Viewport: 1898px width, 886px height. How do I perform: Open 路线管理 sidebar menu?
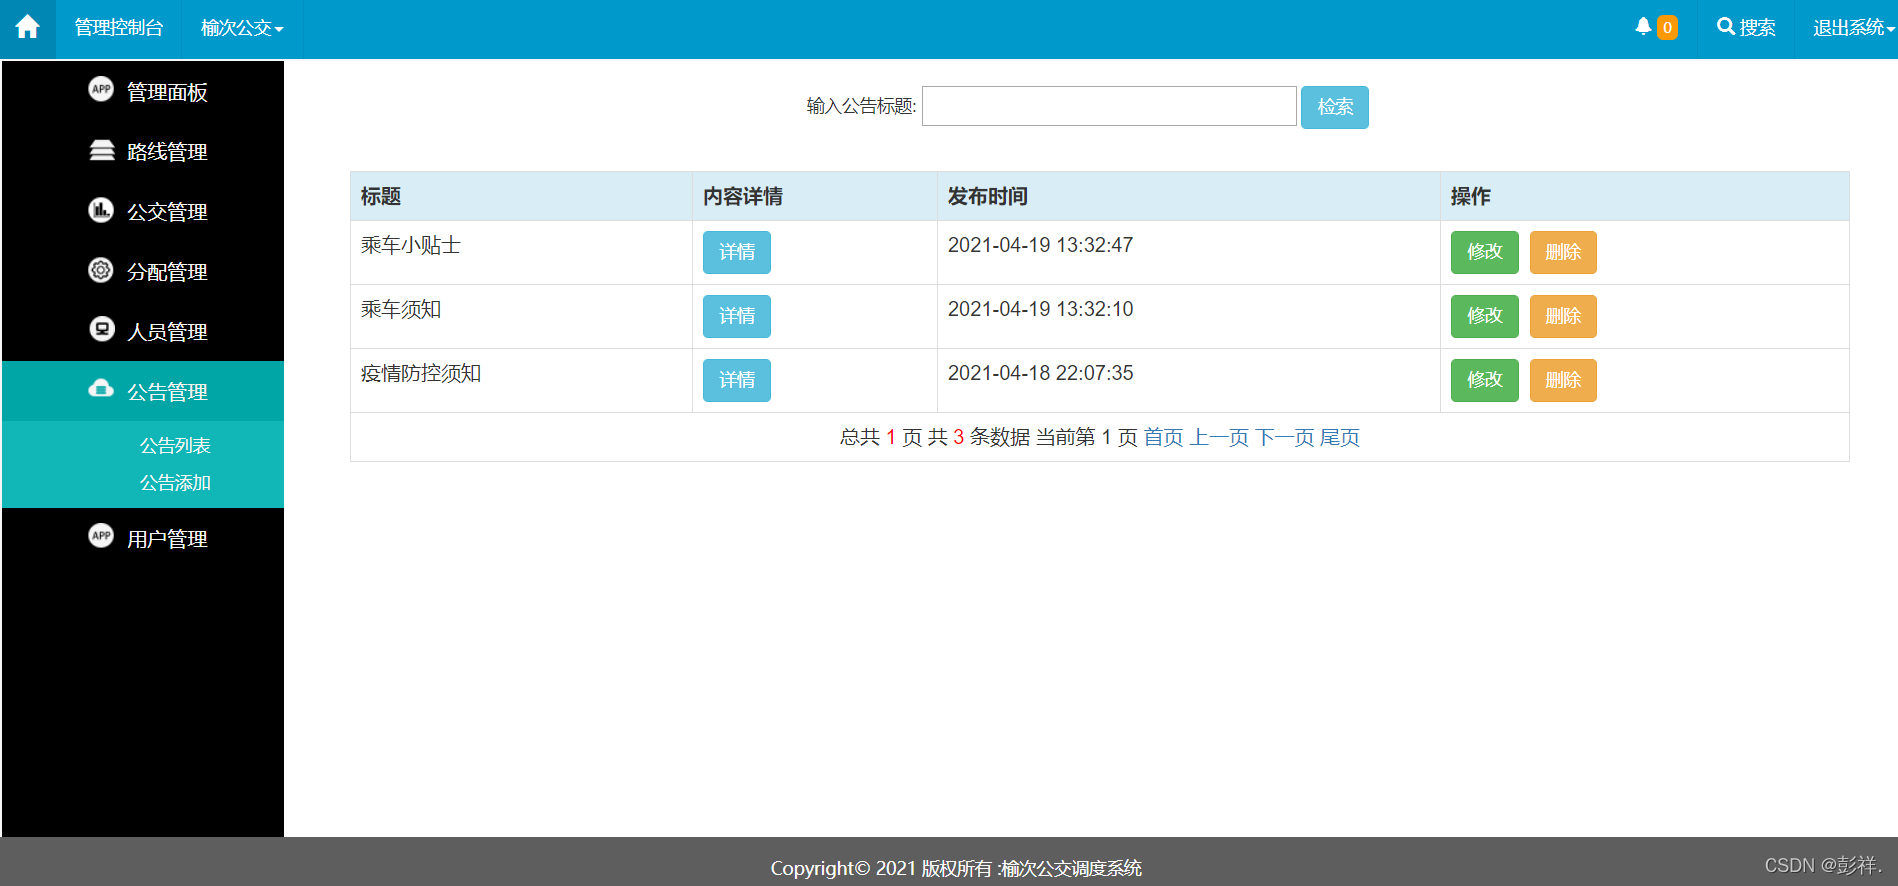click(x=143, y=151)
